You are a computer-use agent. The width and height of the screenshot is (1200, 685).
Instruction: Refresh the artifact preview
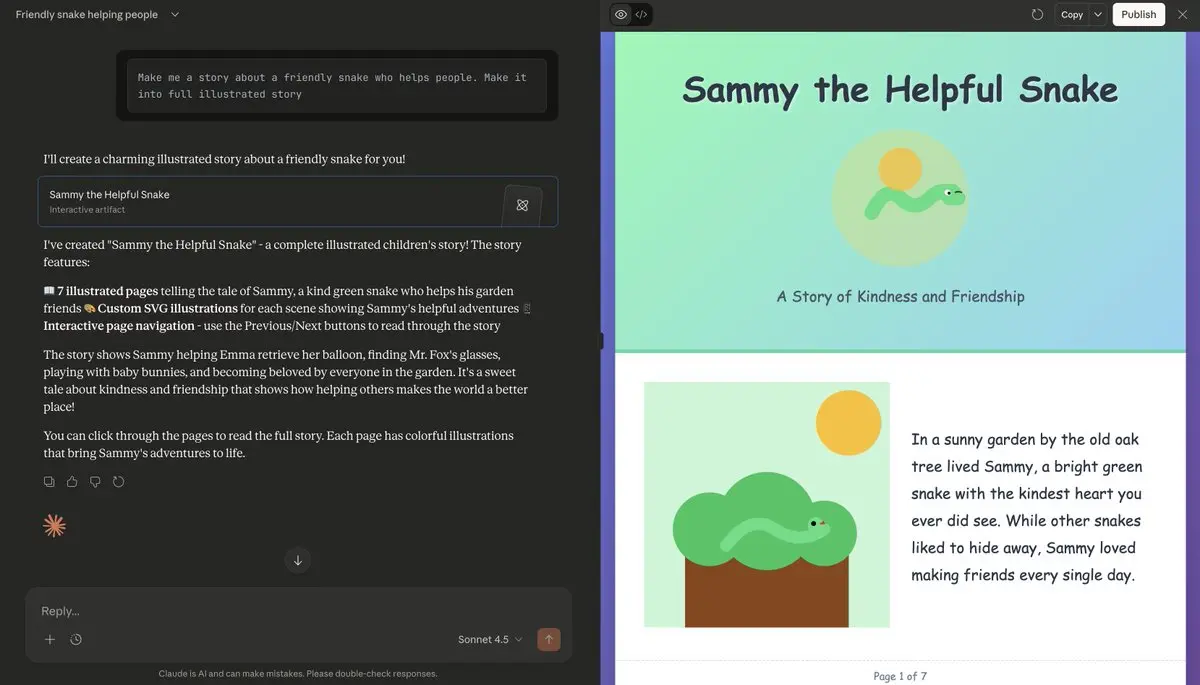[x=1038, y=14]
